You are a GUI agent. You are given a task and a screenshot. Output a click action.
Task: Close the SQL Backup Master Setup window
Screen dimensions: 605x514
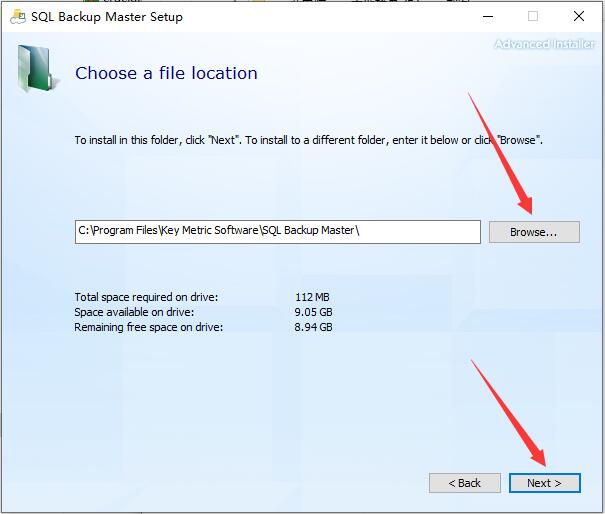(x=578, y=16)
